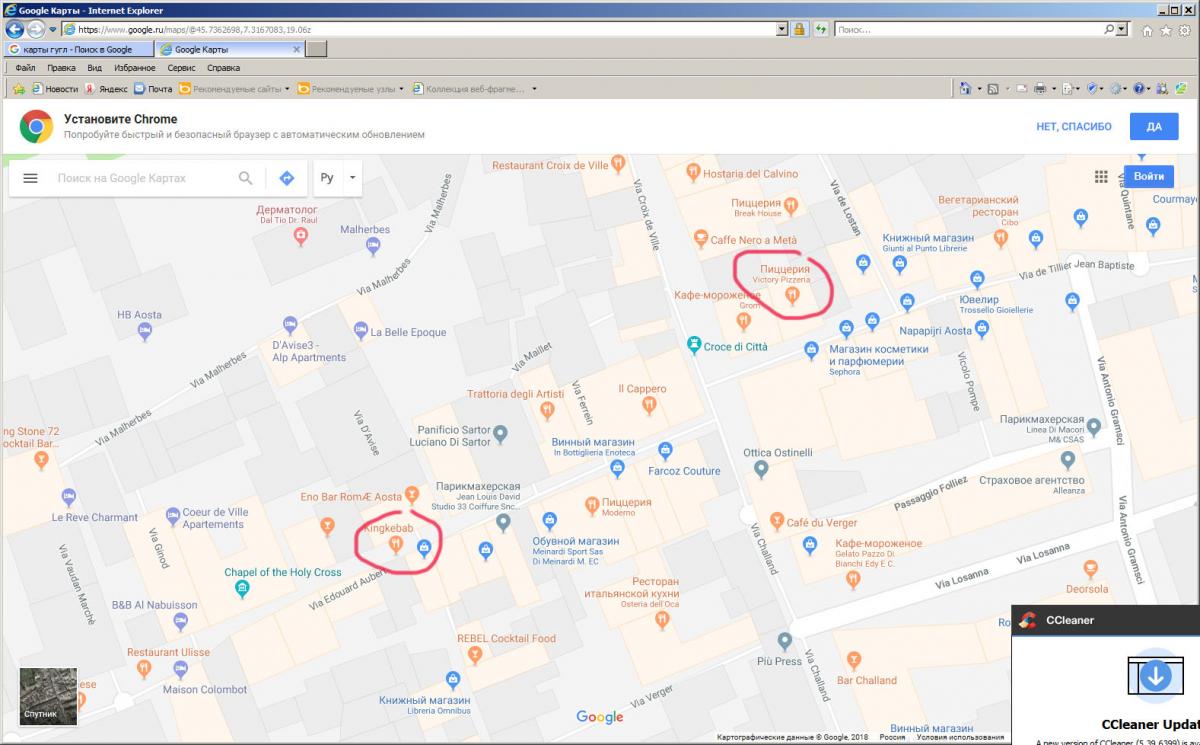Click the security lock icon in address bar
The image size is (1200, 745).
(799, 29)
